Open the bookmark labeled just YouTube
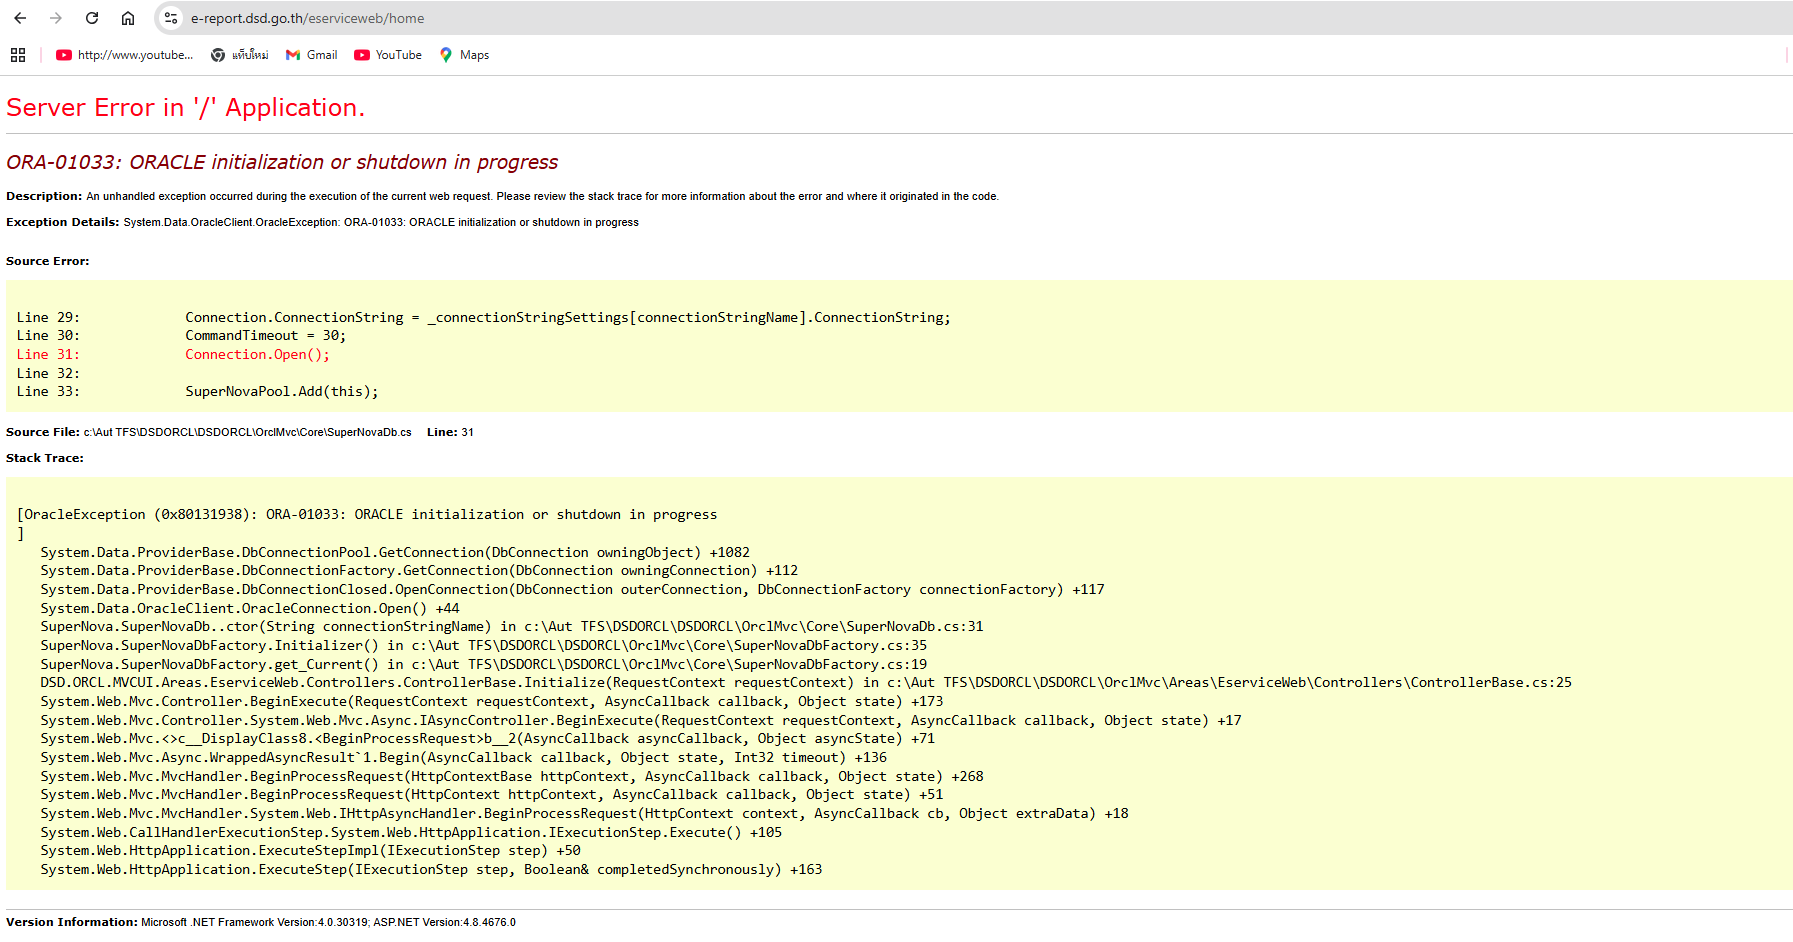This screenshot has height=942, width=1793. pyautogui.click(x=388, y=55)
